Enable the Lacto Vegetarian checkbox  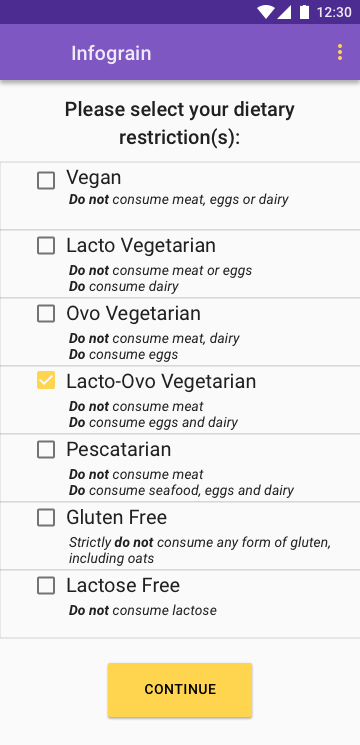pos(46,246)
